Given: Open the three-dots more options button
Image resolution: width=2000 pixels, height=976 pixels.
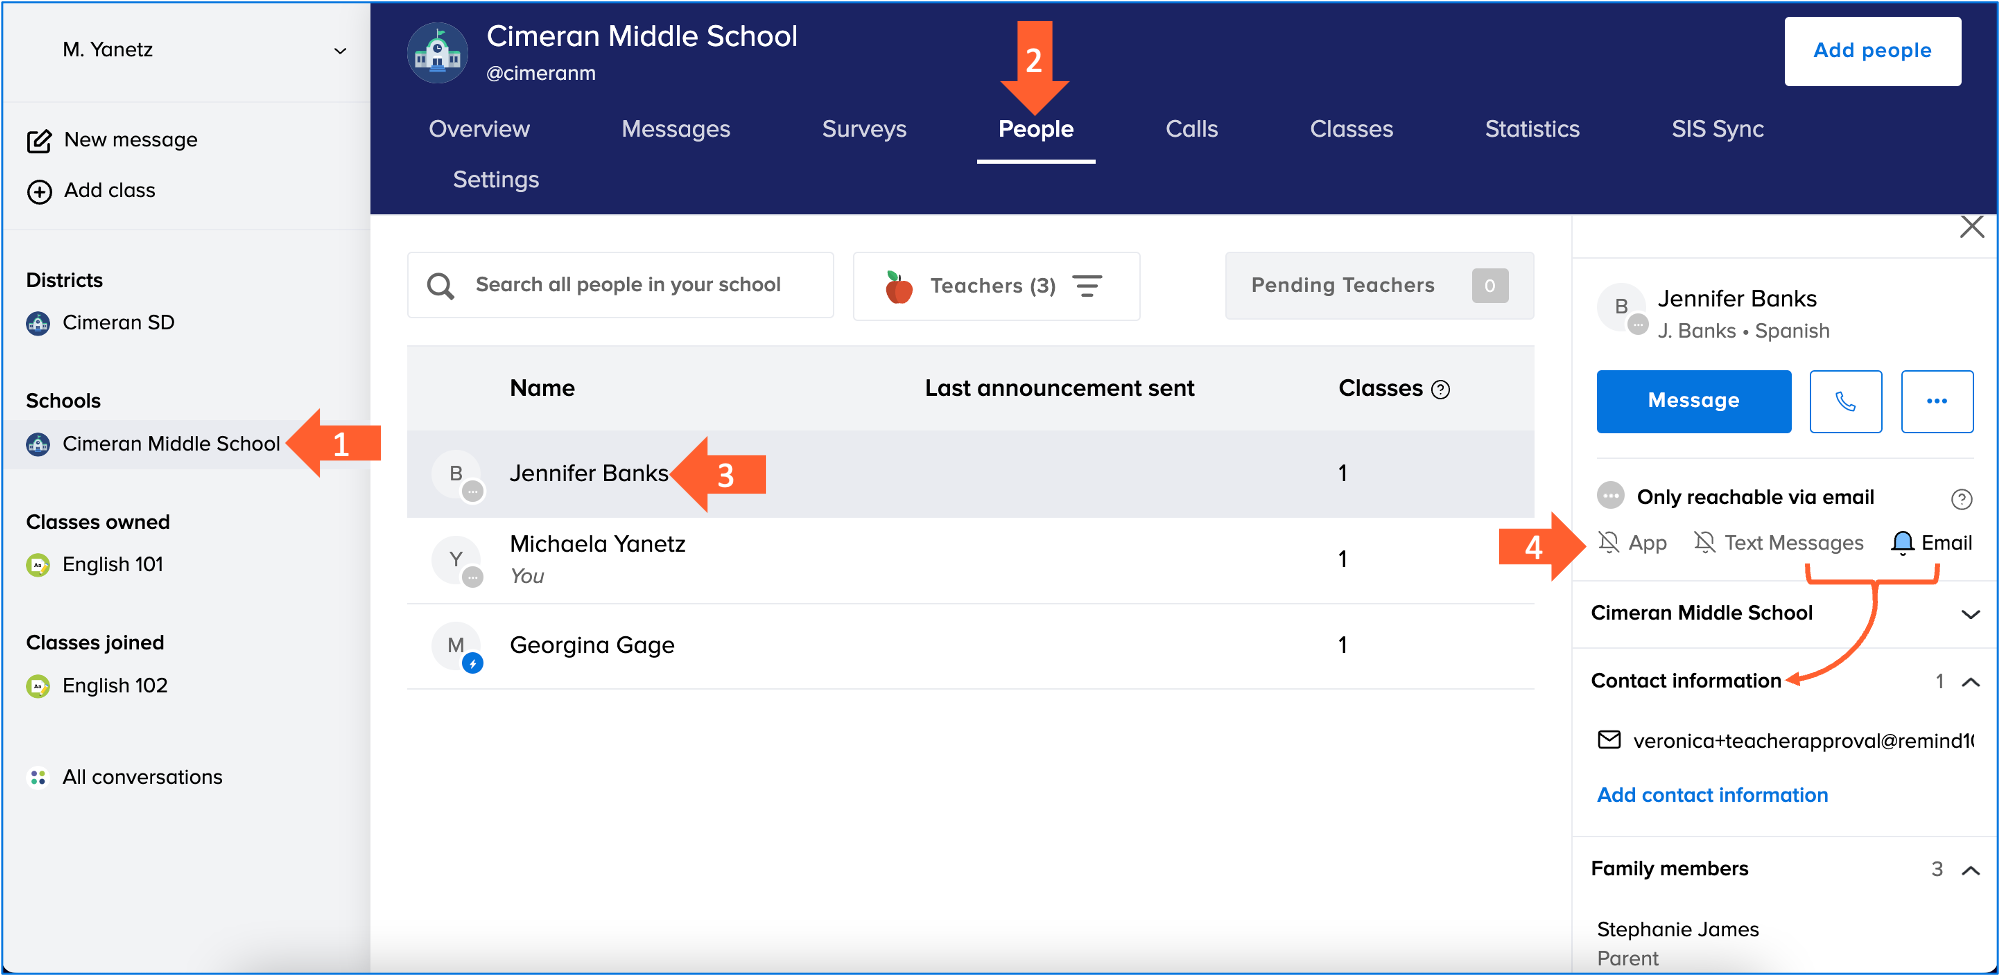Looking at the screenshot, I should pyautogui.click(x=1936, y=401).
